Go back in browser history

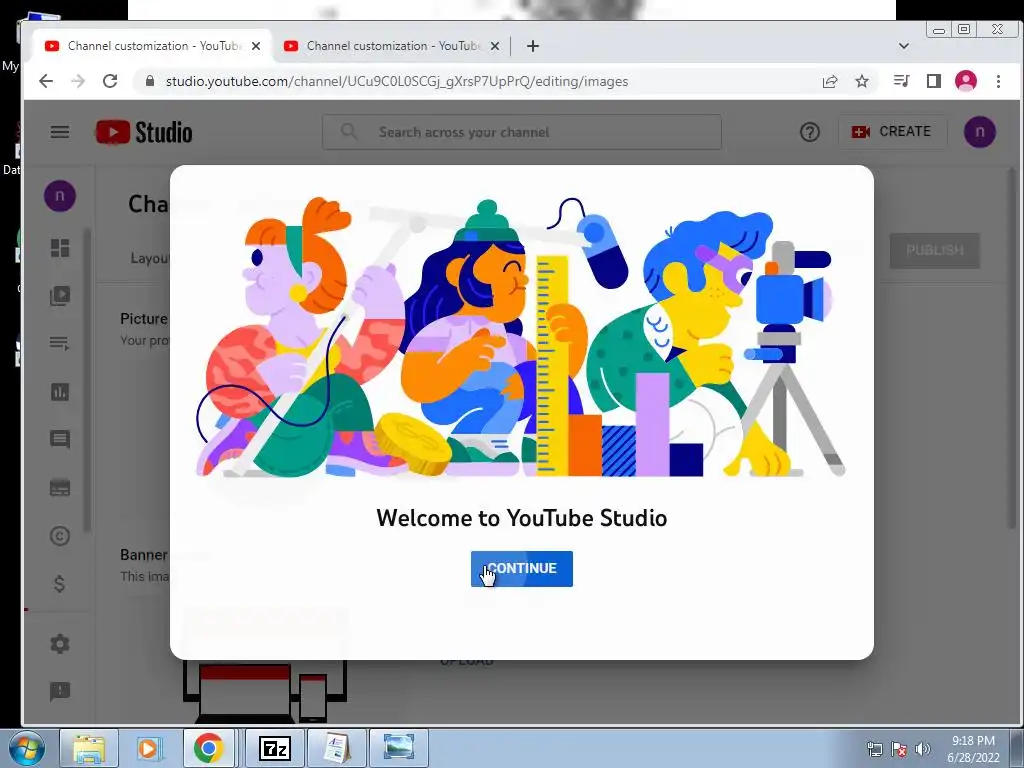click(46, 81)
